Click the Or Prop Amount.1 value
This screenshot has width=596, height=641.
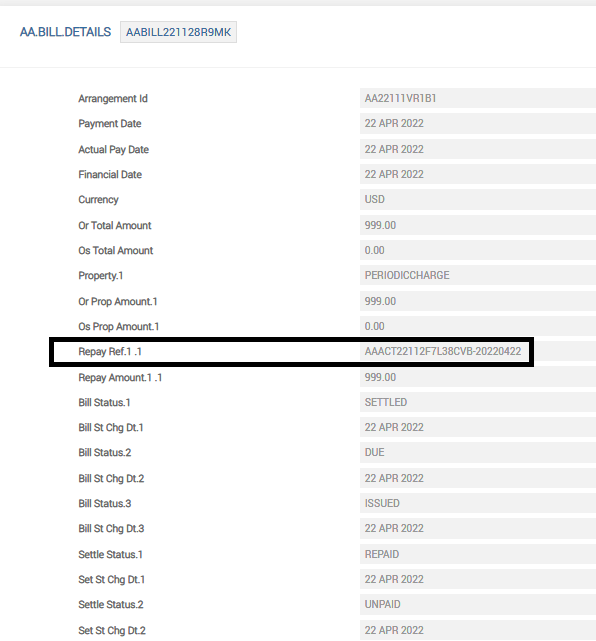[478, 301]
